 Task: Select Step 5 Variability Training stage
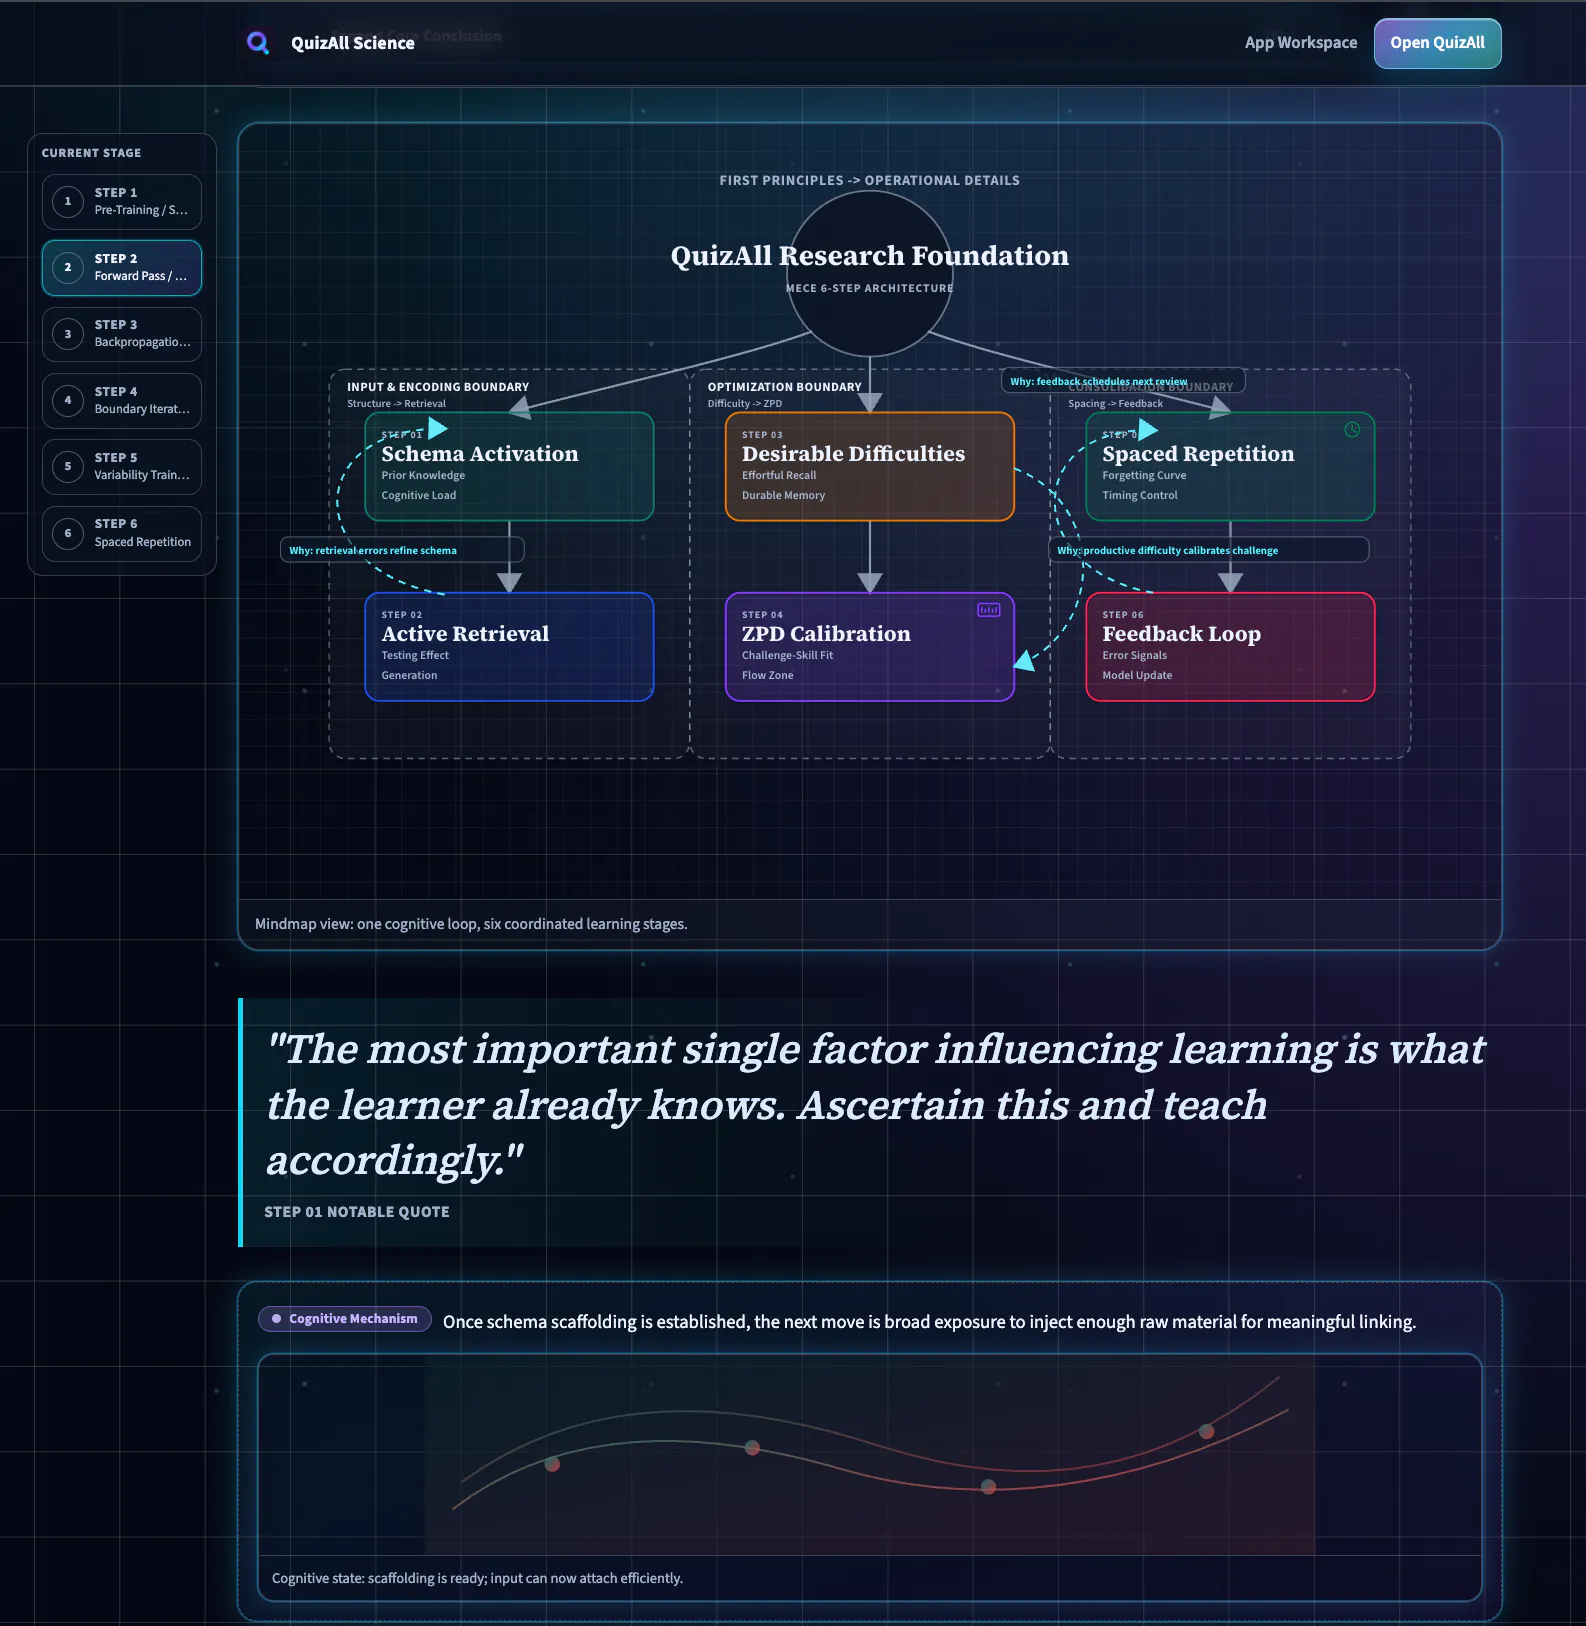[122, 467]
